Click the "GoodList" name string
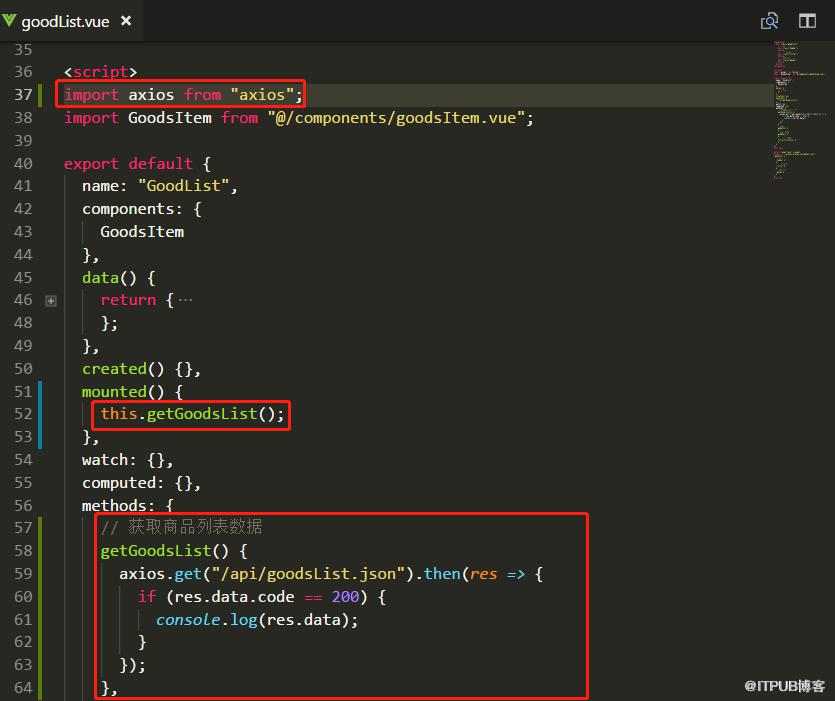Screen dimensions: 835x701 183,186
